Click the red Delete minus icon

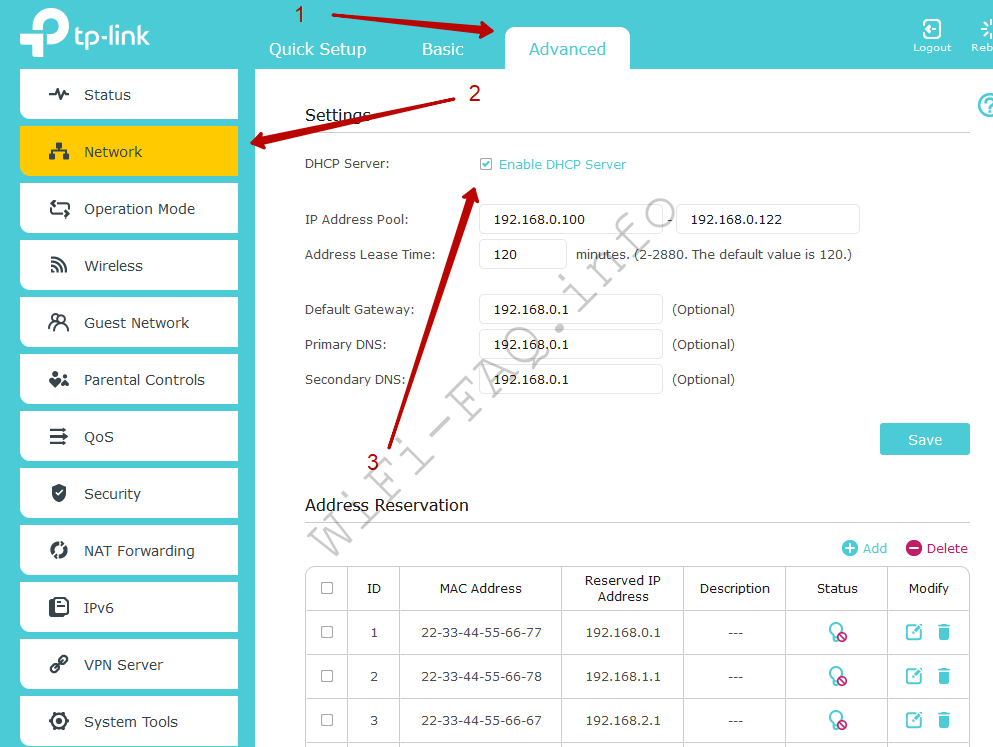pos(914,548)
